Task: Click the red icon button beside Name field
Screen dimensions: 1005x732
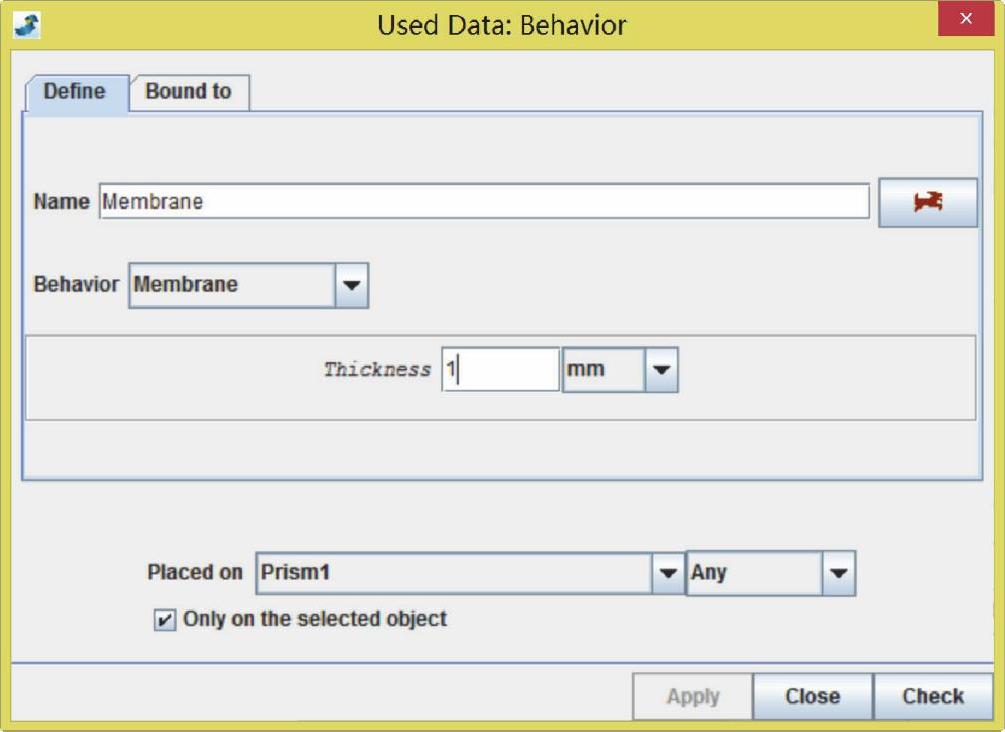Action: click(927, 202)
